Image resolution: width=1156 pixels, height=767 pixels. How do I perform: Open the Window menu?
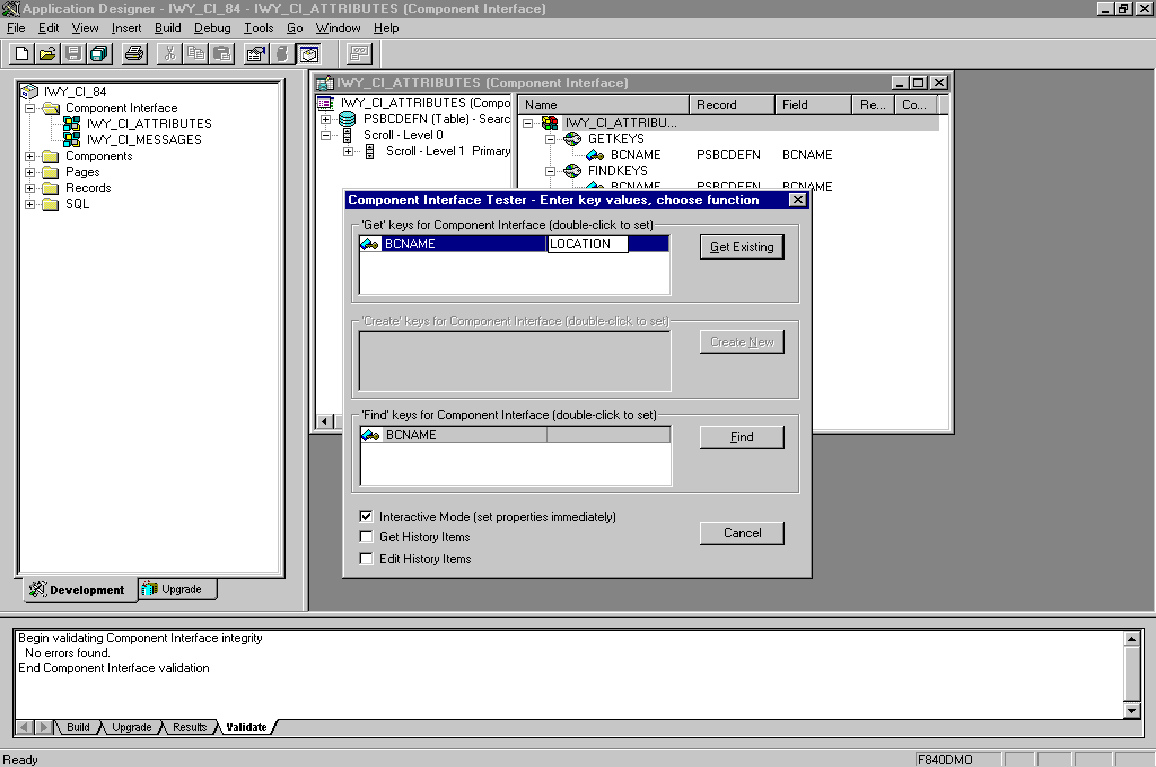coord(338,28)
